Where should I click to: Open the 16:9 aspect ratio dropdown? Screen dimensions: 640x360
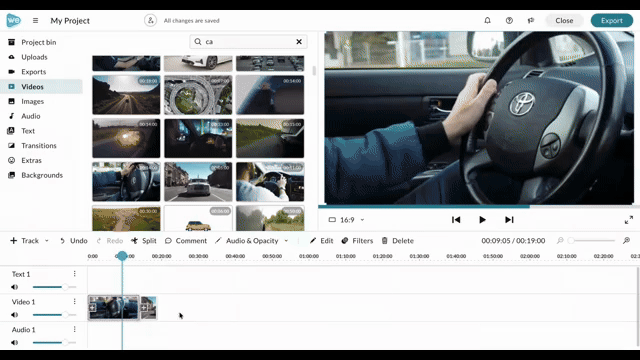[x=347, y=220]
